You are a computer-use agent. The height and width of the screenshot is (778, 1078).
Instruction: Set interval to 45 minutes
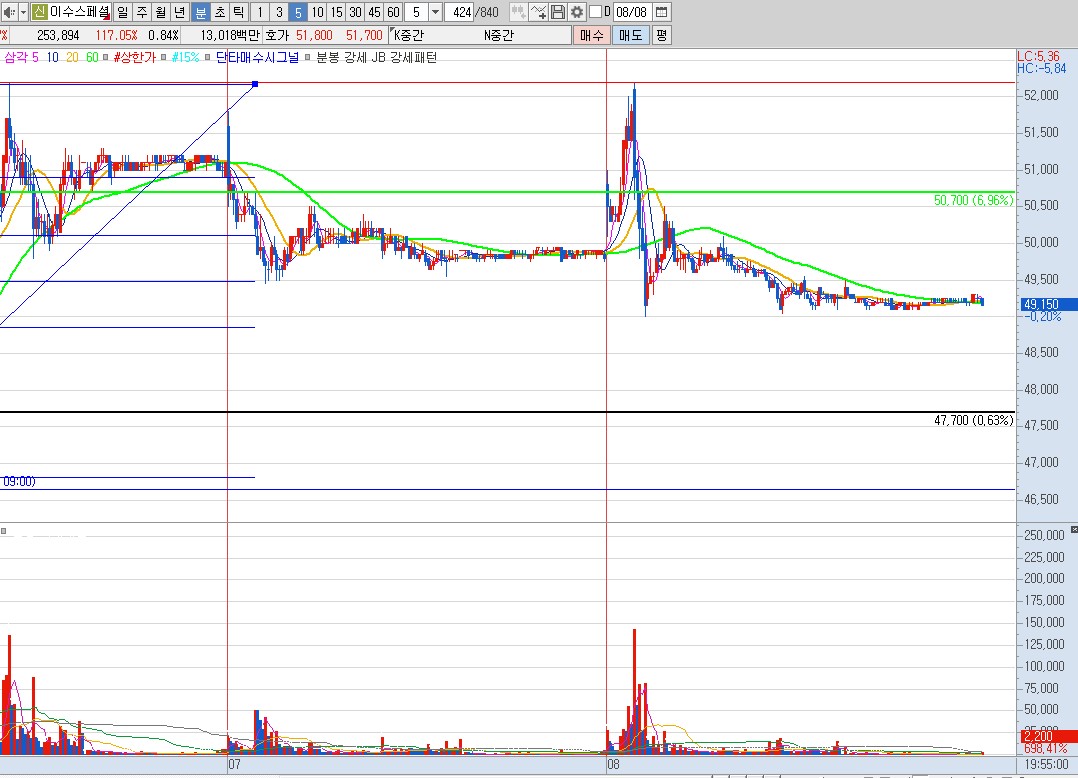click(375, 12)
